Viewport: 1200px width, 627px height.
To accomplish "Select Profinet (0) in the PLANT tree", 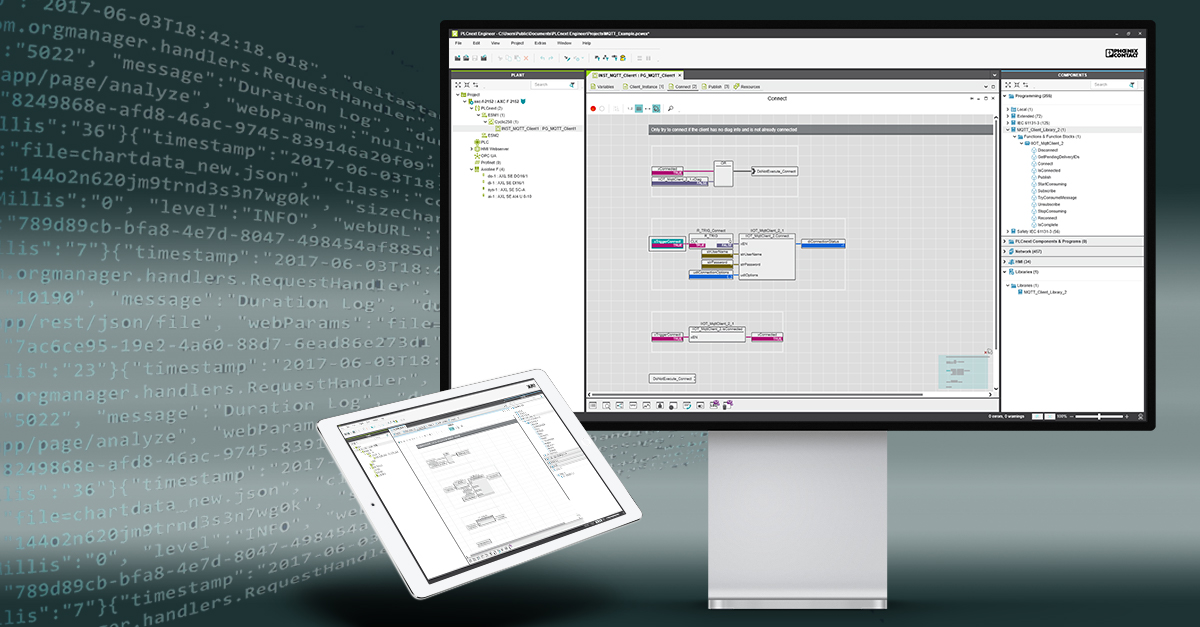I will coord(488,162).
